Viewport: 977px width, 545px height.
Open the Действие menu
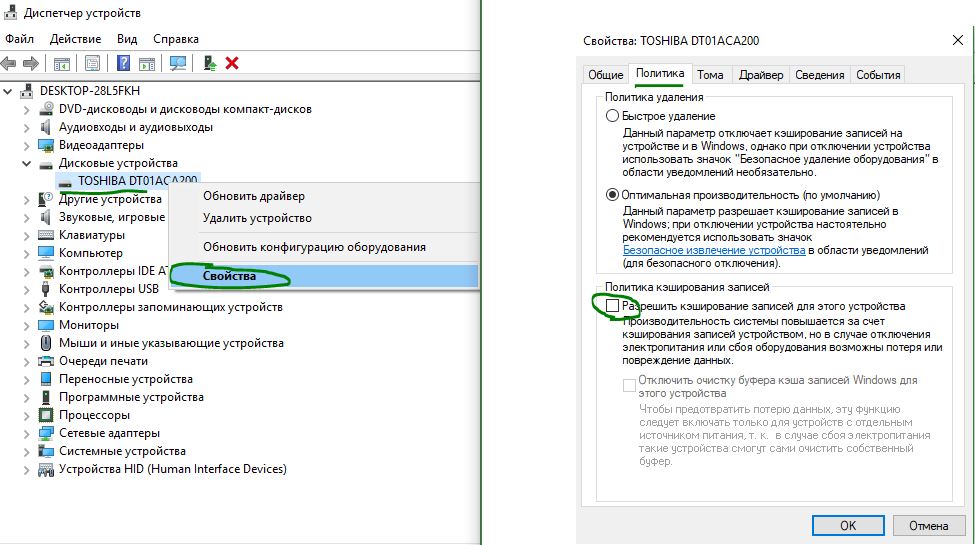coord(75,39)
